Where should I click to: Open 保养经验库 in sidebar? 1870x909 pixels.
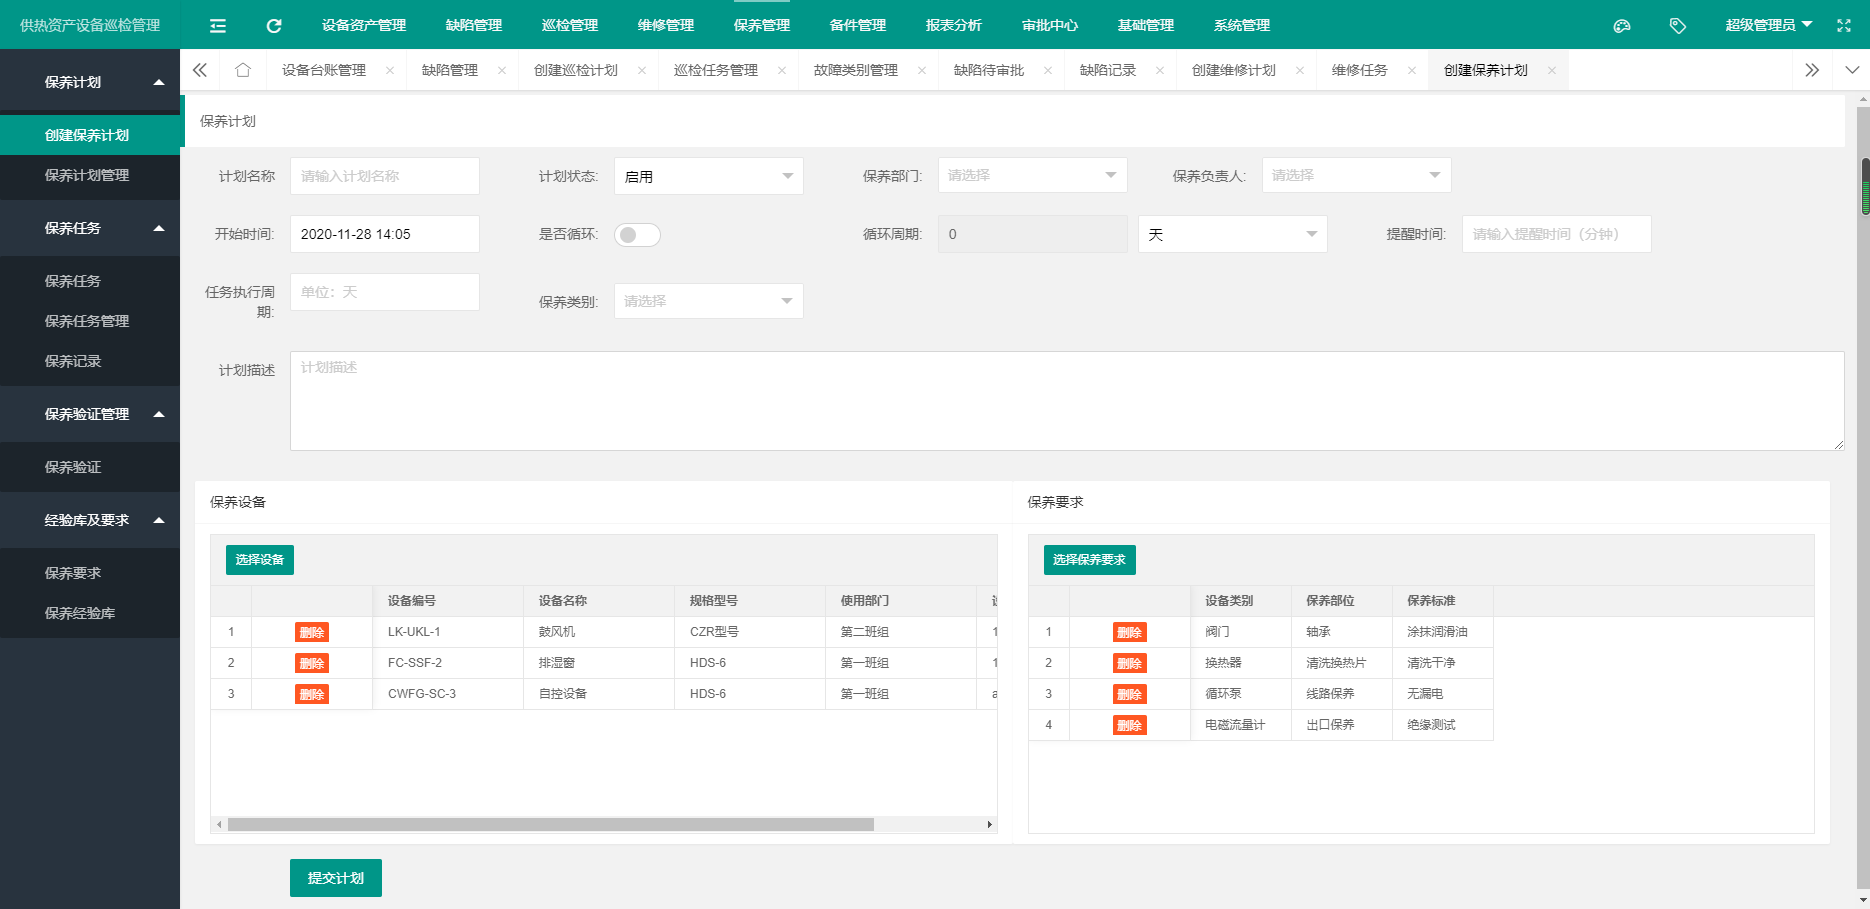(90, 613)
